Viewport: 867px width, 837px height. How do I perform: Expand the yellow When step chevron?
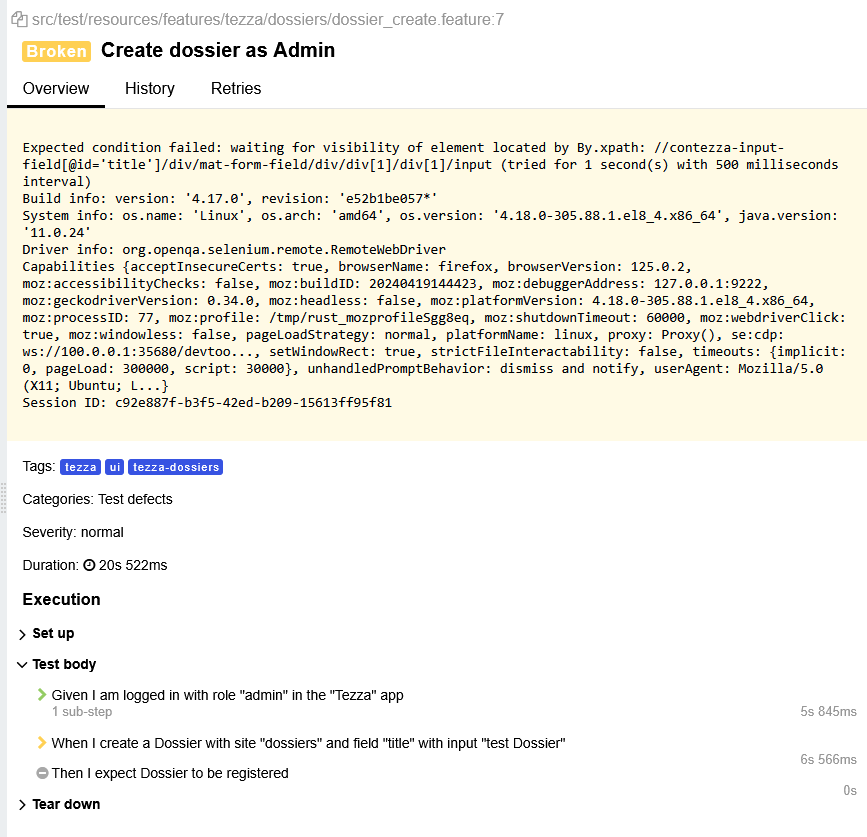[41, 742]
